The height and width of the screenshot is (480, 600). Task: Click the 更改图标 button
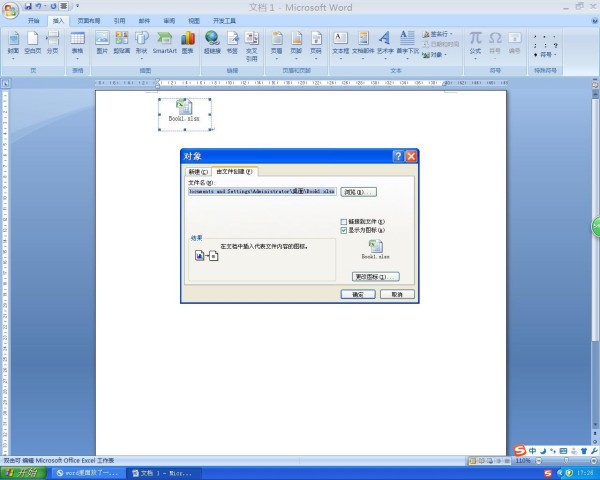pyautogui.click(x=375, y=276)
